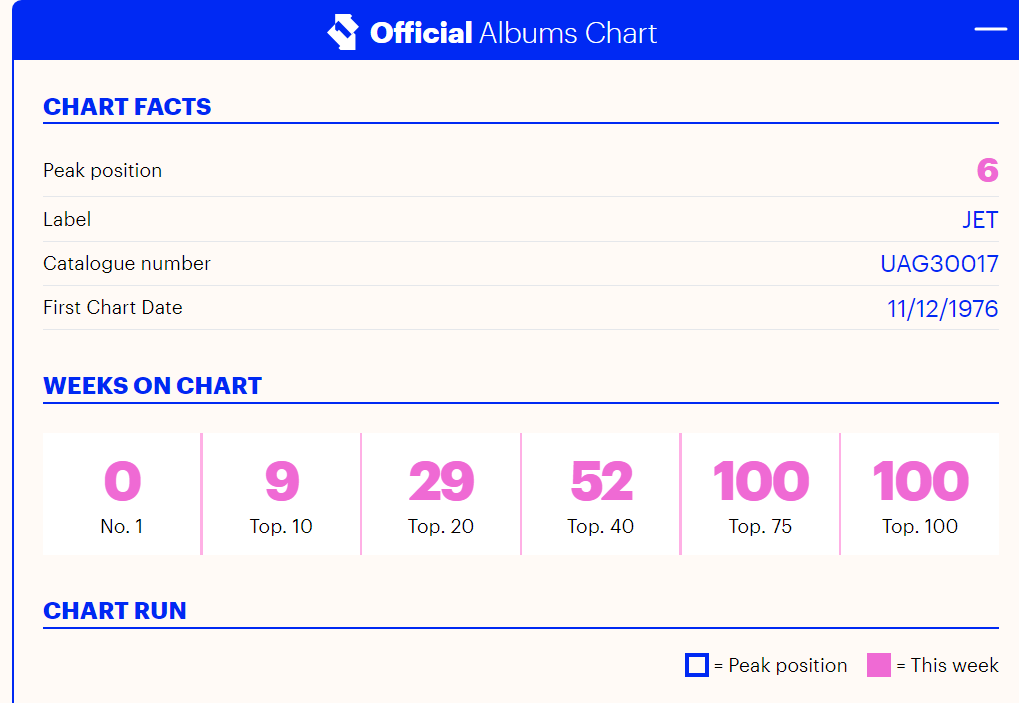Click the First Chart Date row label

click(x=113, y=308)
